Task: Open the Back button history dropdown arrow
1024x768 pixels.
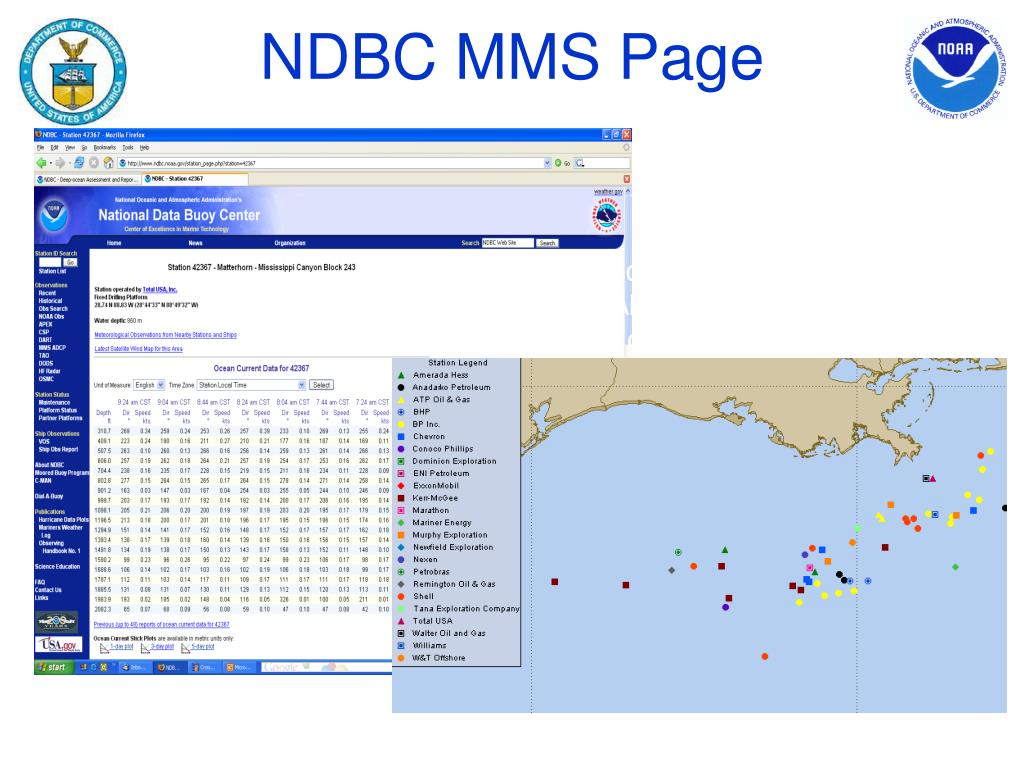Action: [x=50, y=163]
